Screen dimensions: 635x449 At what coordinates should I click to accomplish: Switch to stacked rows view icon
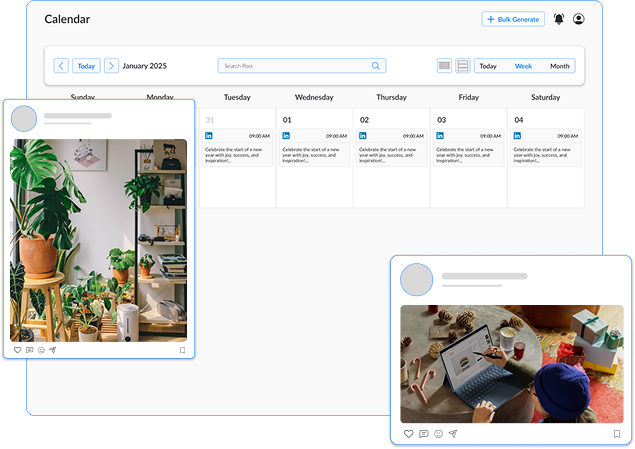coord(462,66)
